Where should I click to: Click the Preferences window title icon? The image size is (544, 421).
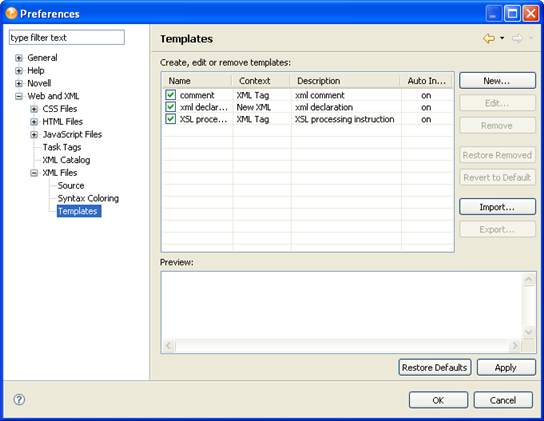point(11,13)
